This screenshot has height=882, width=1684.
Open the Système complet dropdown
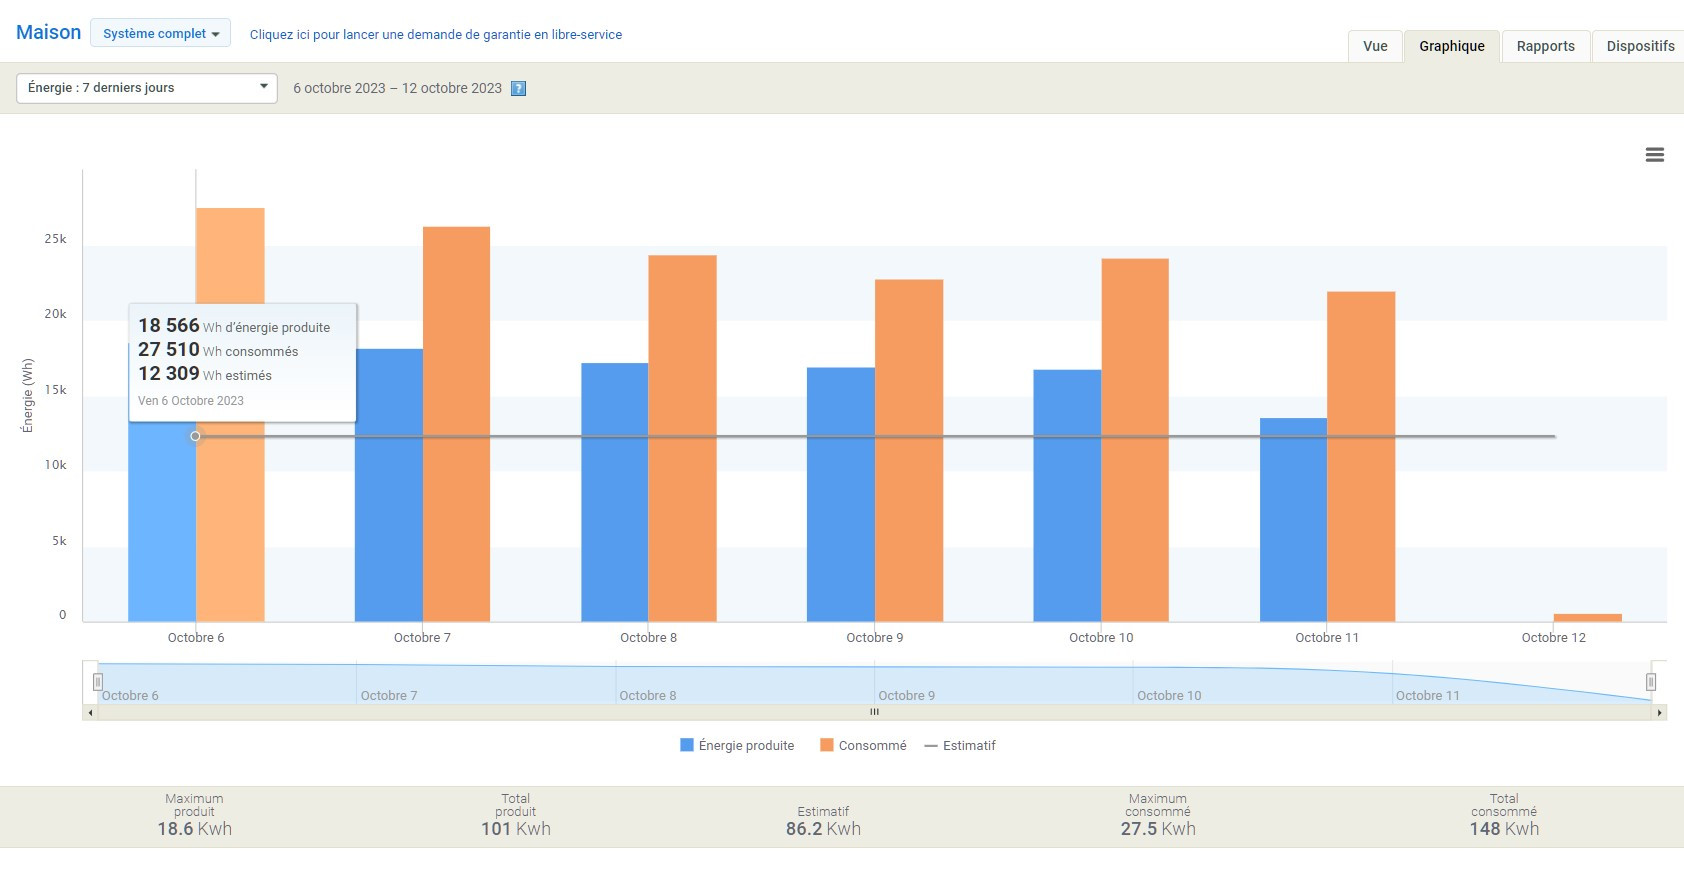point(160,33)
